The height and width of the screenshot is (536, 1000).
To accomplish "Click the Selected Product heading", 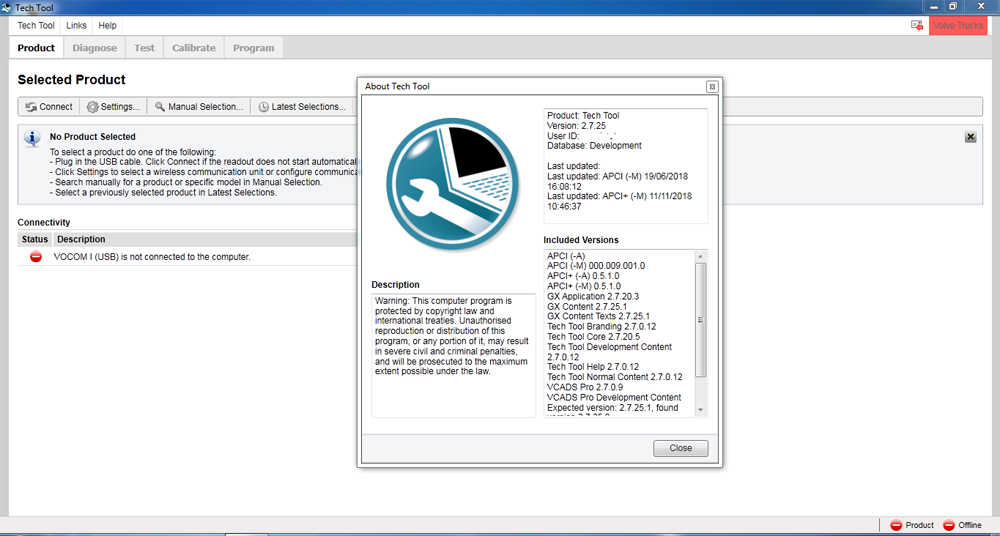I will pos(71,80).
